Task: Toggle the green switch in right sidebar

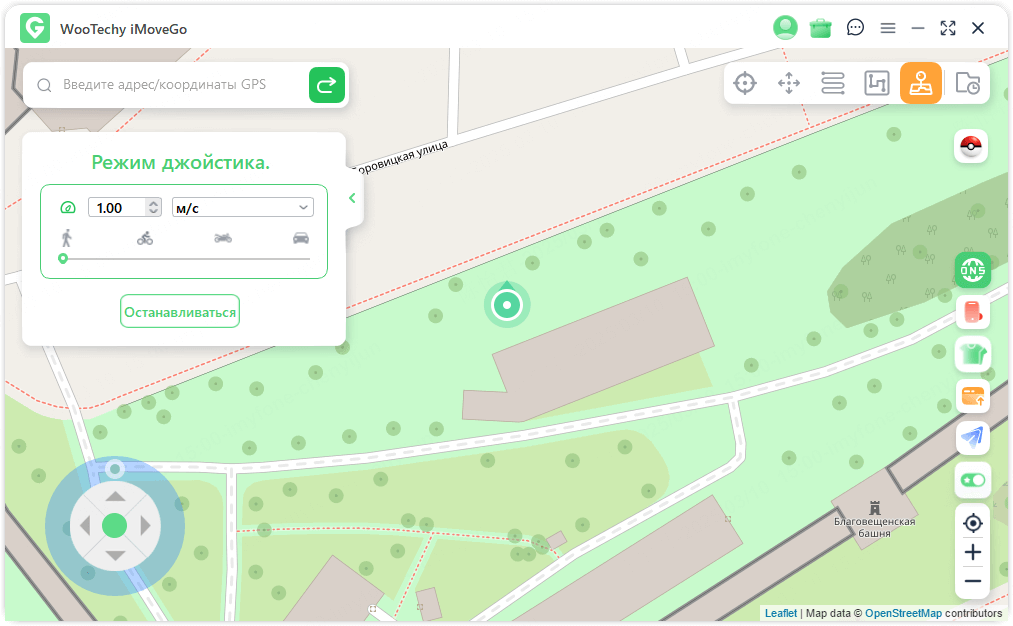Action: 972,480
